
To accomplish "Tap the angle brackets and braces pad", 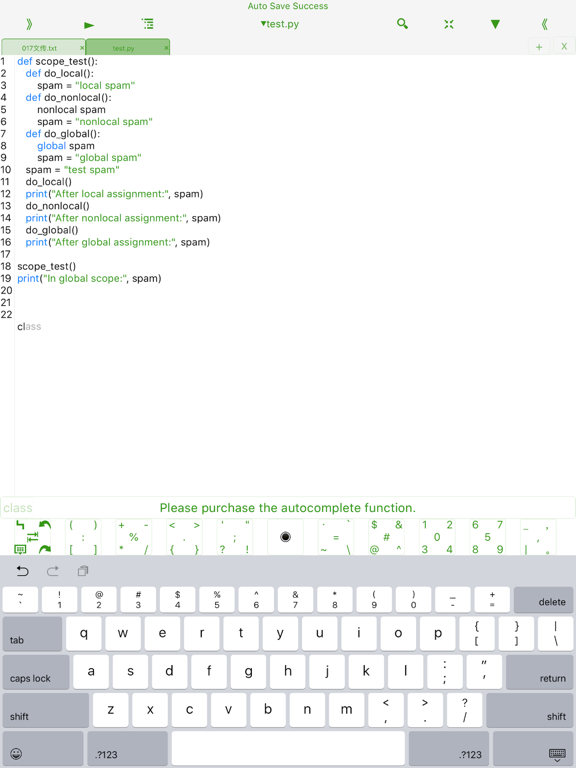I will click(x=184, y=537).
